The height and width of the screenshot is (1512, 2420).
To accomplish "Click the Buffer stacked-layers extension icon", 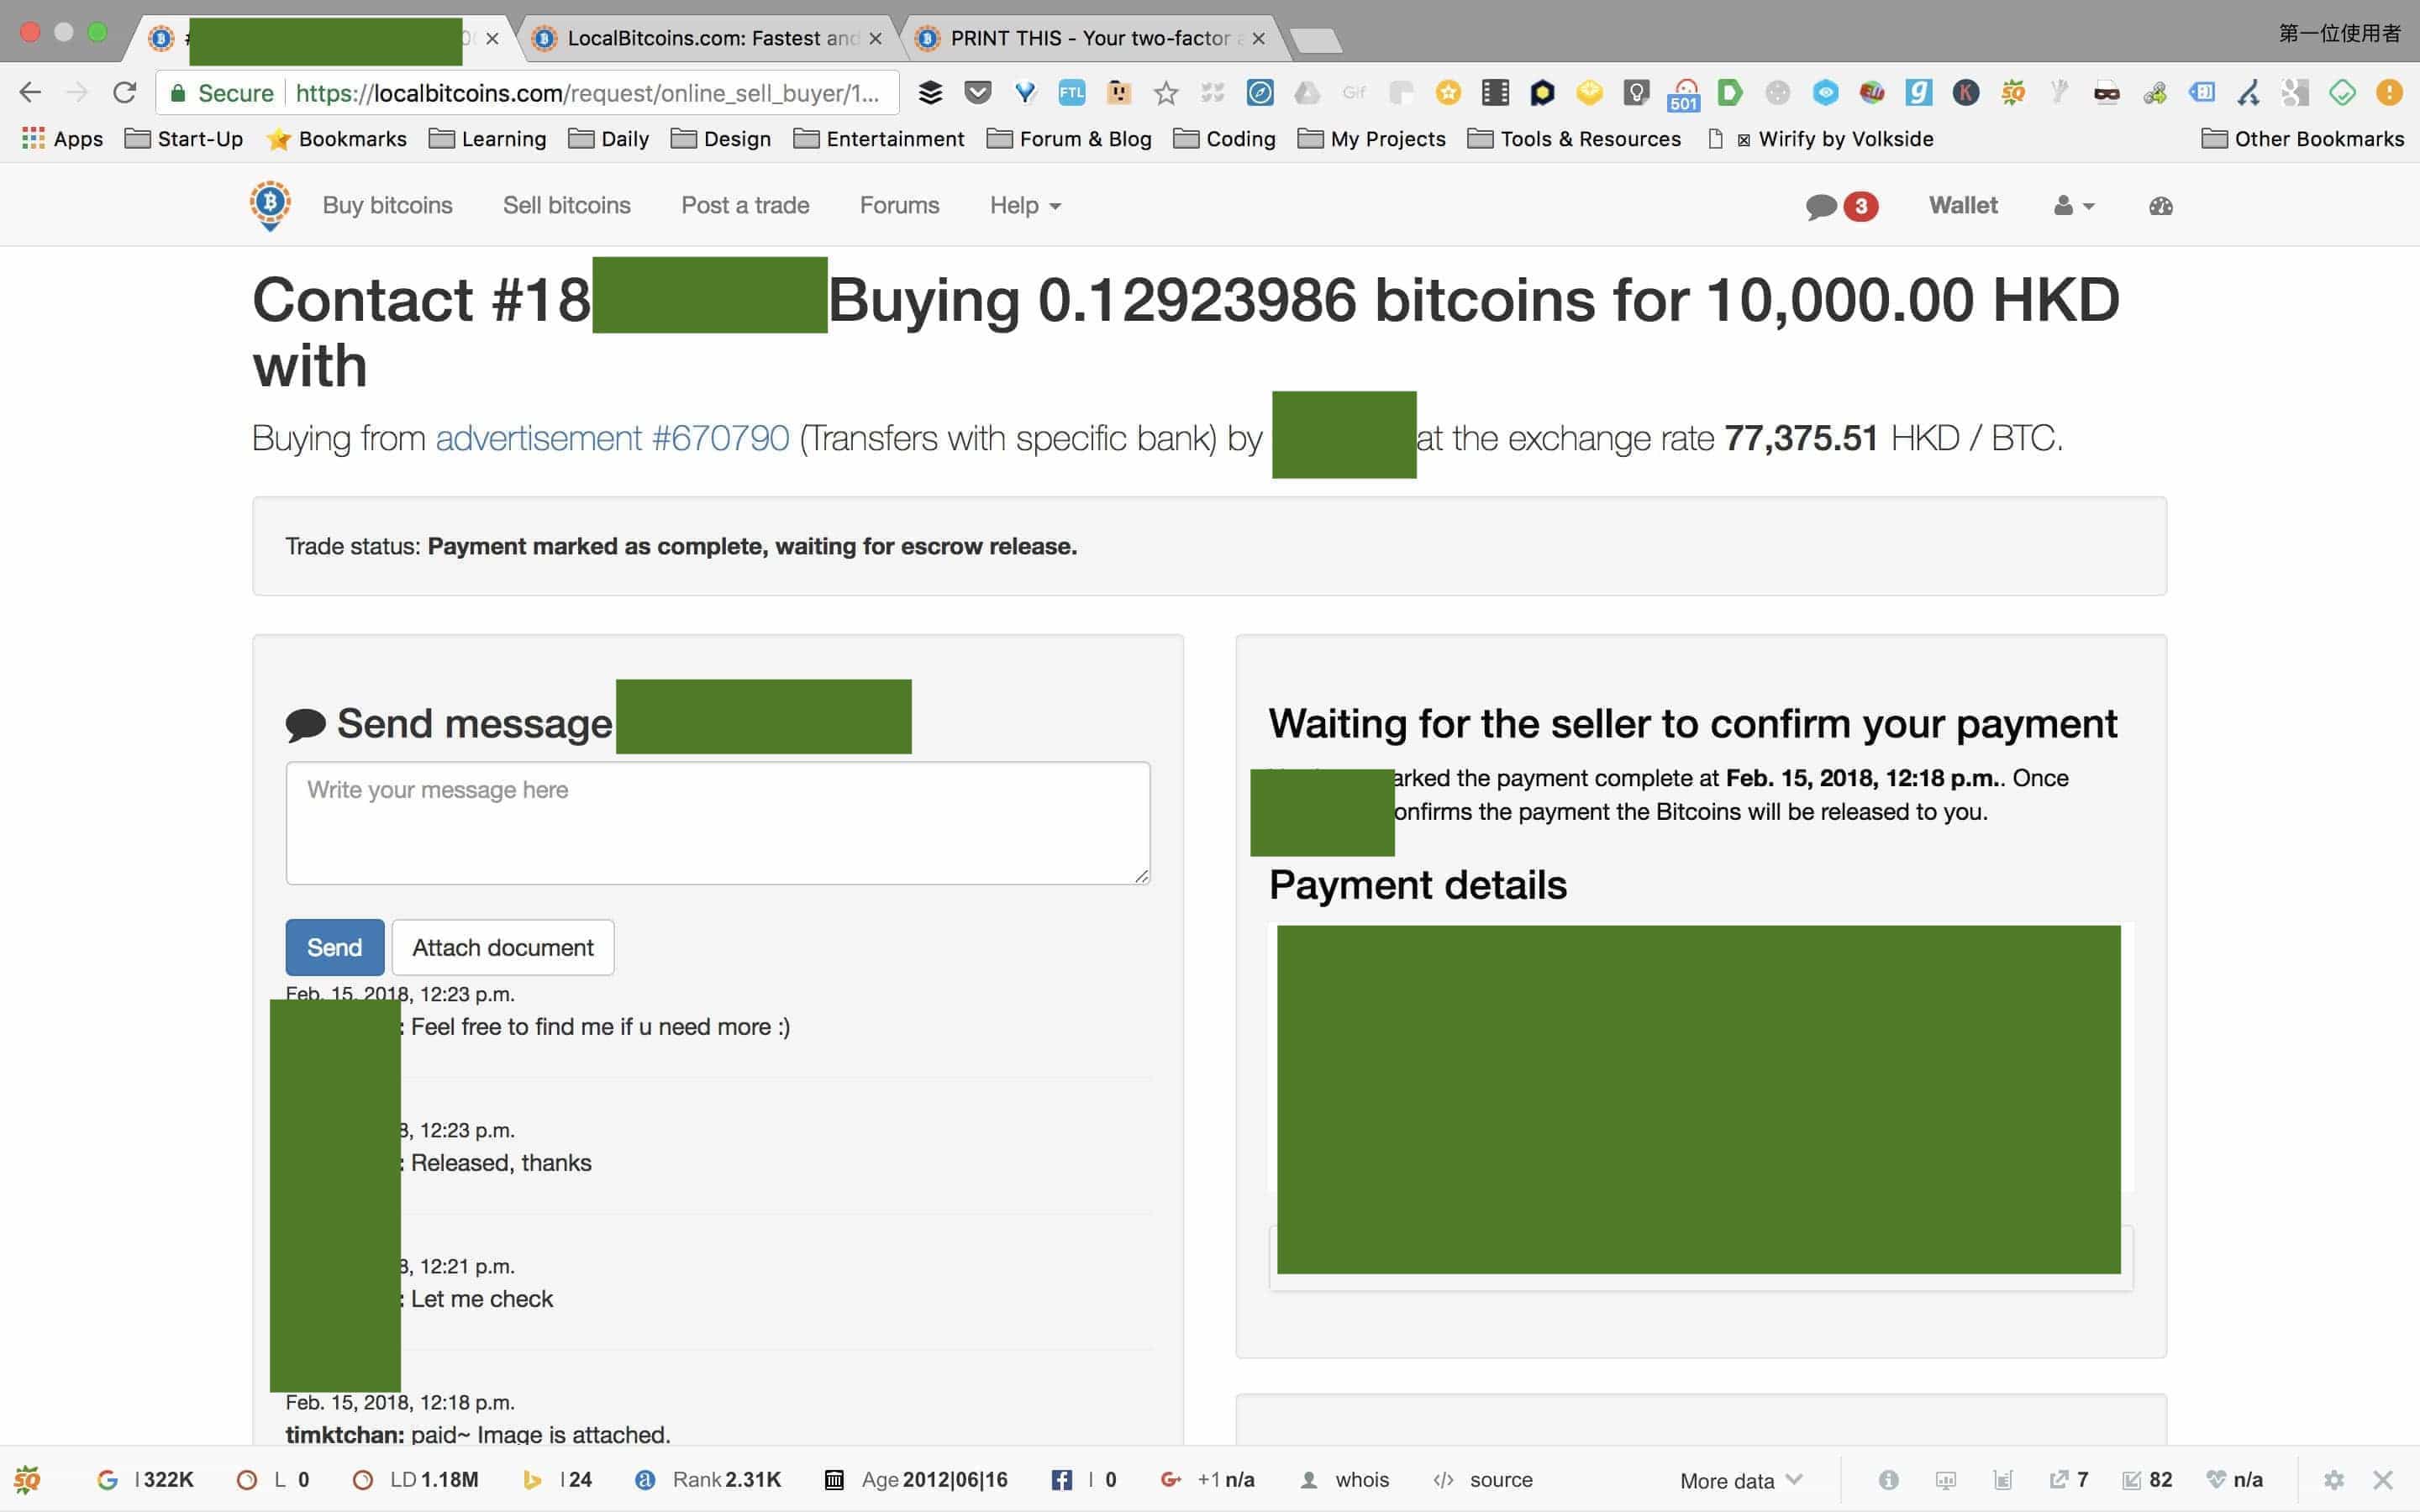I will (930, 93).
